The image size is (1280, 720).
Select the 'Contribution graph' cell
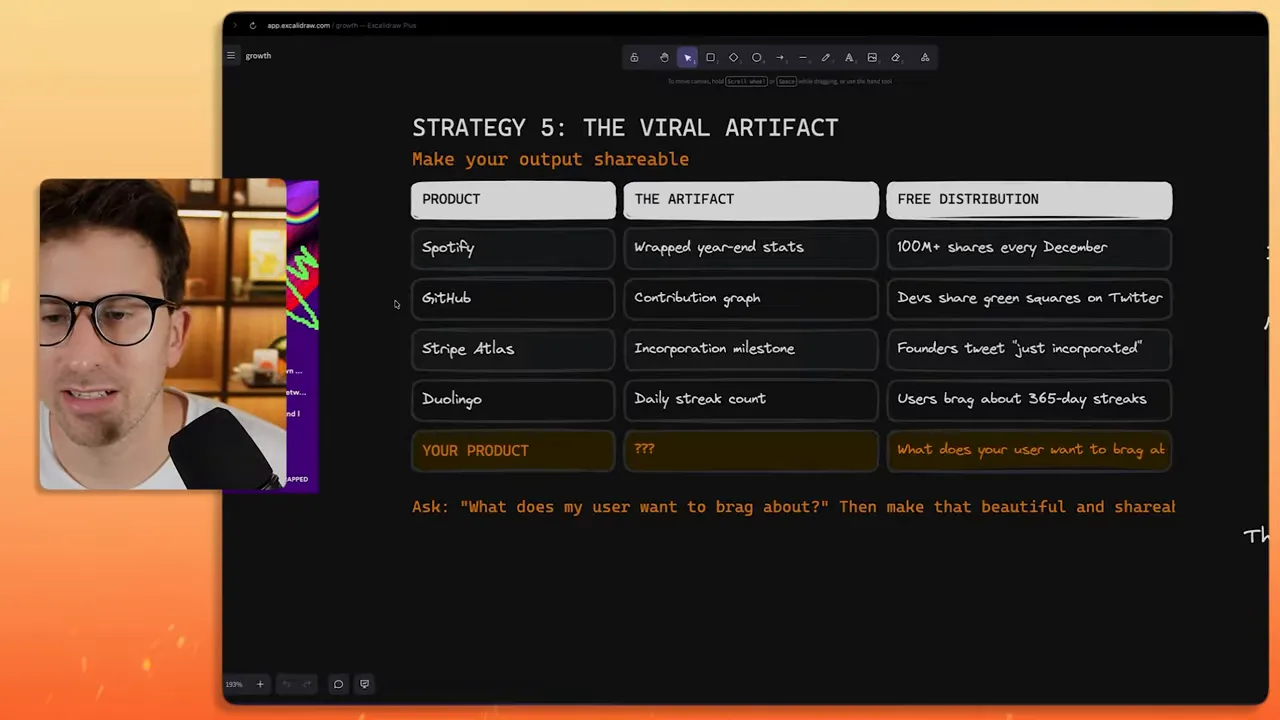coord(751,299)
